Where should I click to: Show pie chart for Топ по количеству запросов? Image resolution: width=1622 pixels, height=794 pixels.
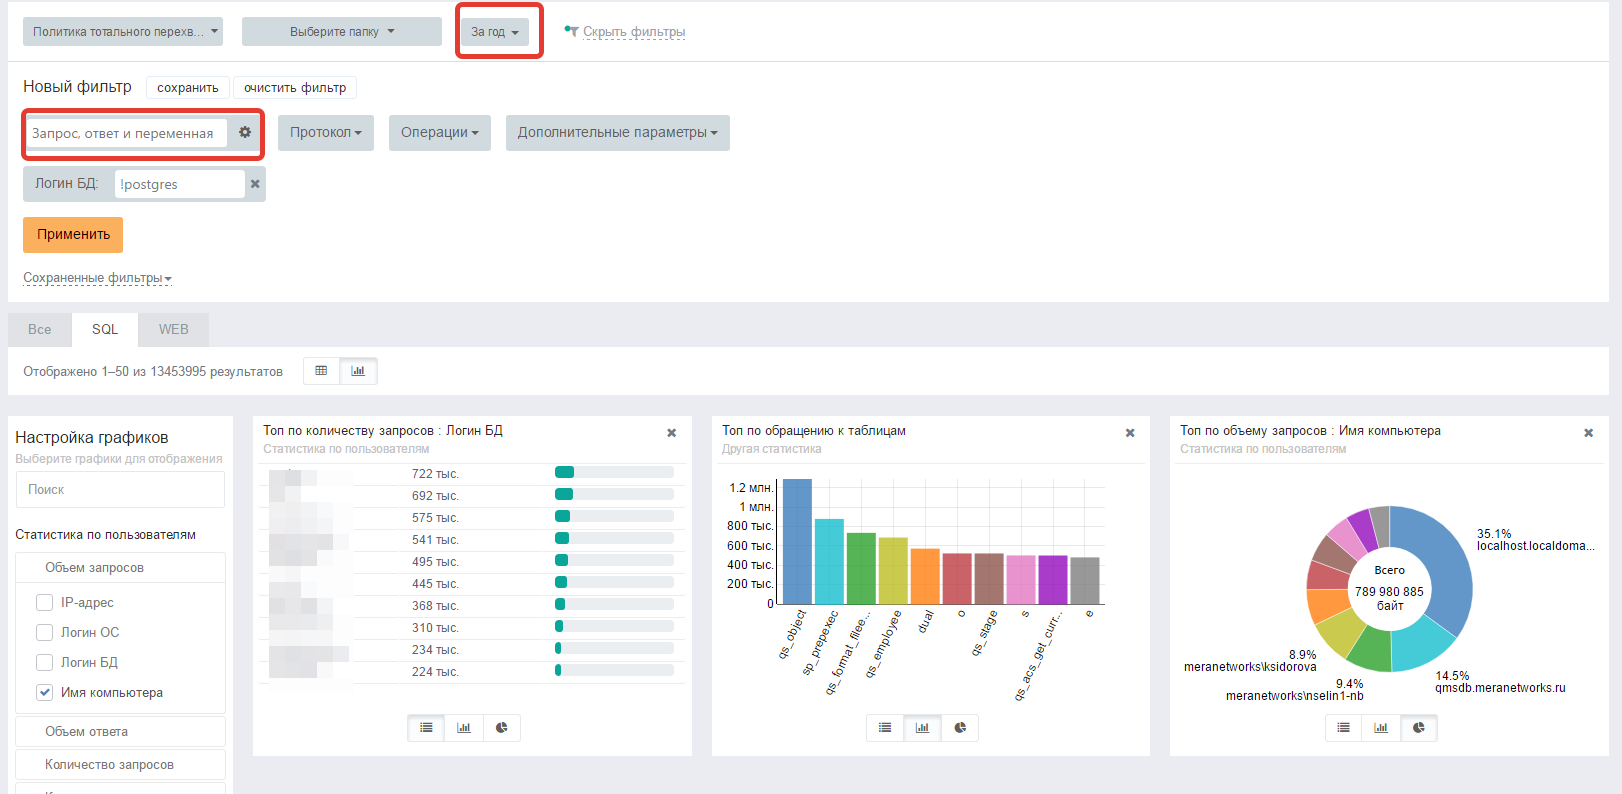(x=501, y=728)
